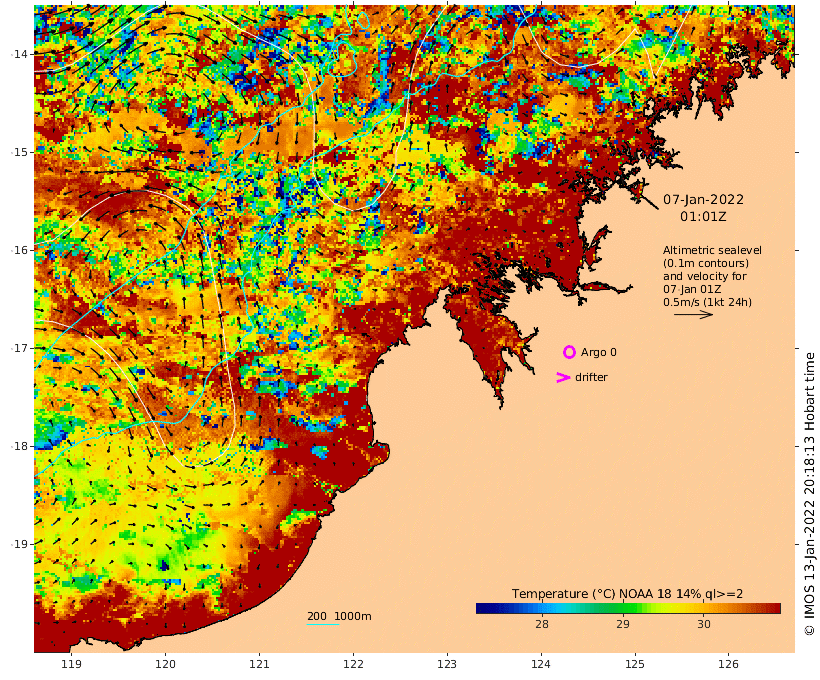Click the colorbar tick label '28'
The height and width of the screenshot is (680, 820).
pyautogui.click(x=541, y=624)
